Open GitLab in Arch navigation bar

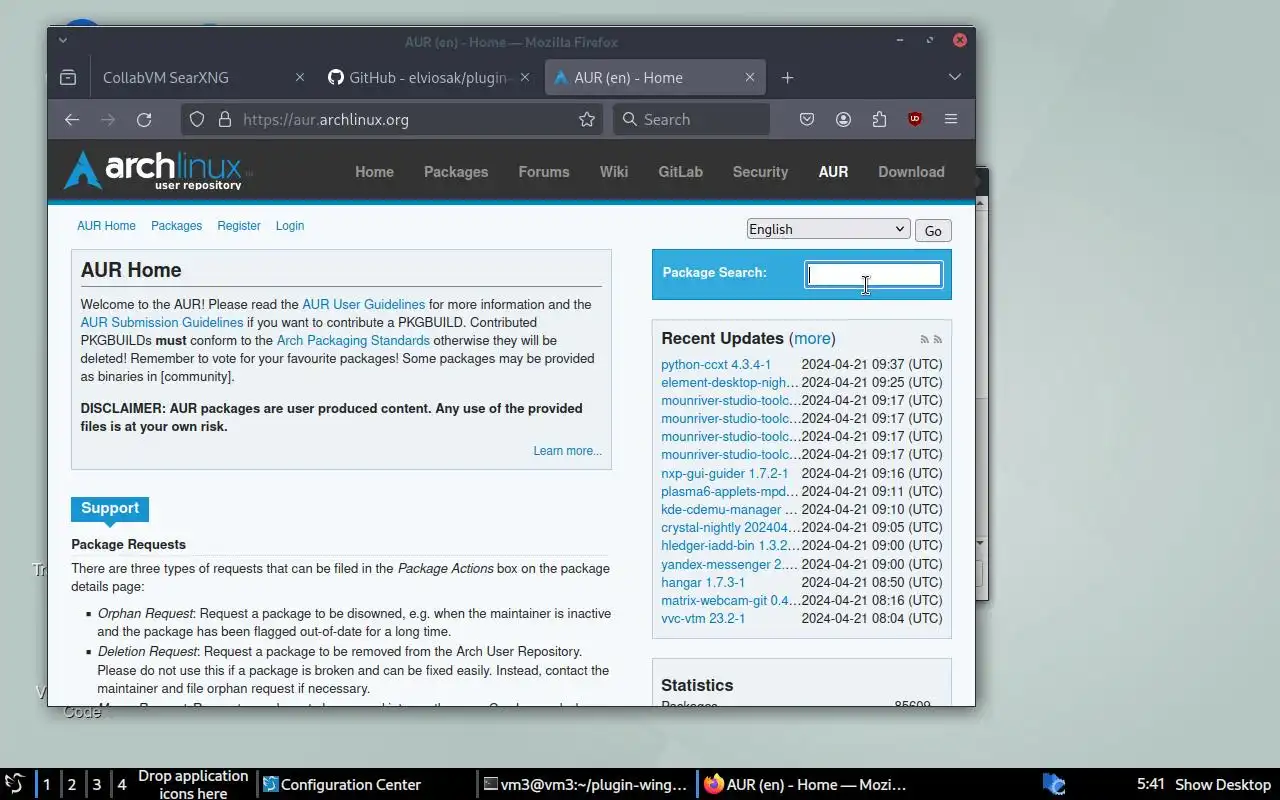tap(680, 172)
